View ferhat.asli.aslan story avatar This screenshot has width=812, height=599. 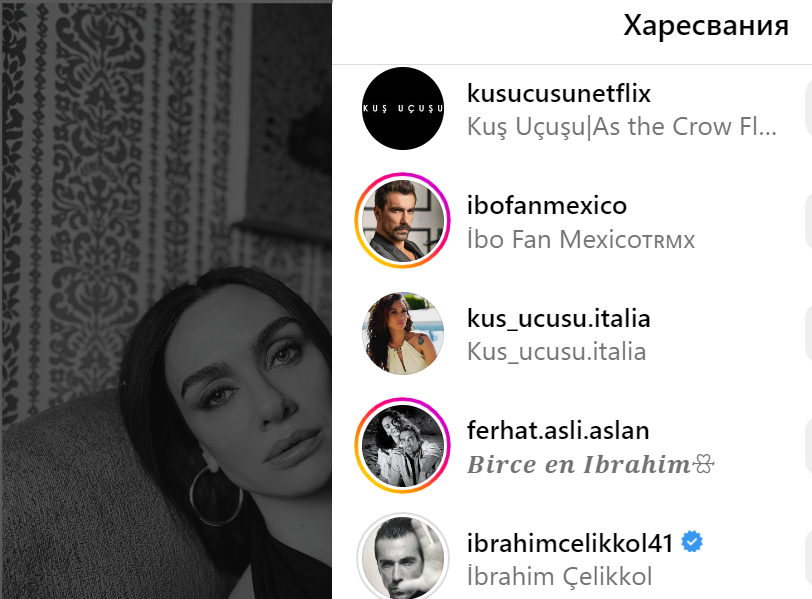click(403, 445)
